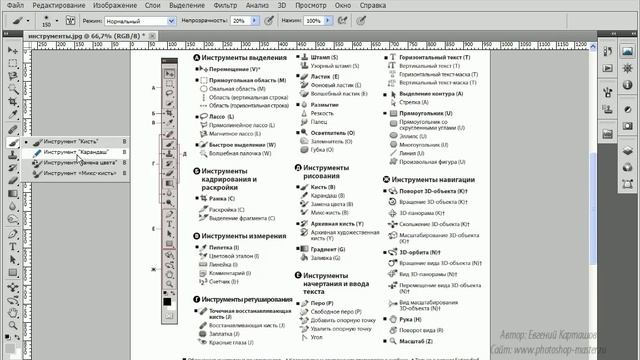This screenshot has height=360, width=640.
Task: Reset default foreground and background colors
Action: coord(8,337)
